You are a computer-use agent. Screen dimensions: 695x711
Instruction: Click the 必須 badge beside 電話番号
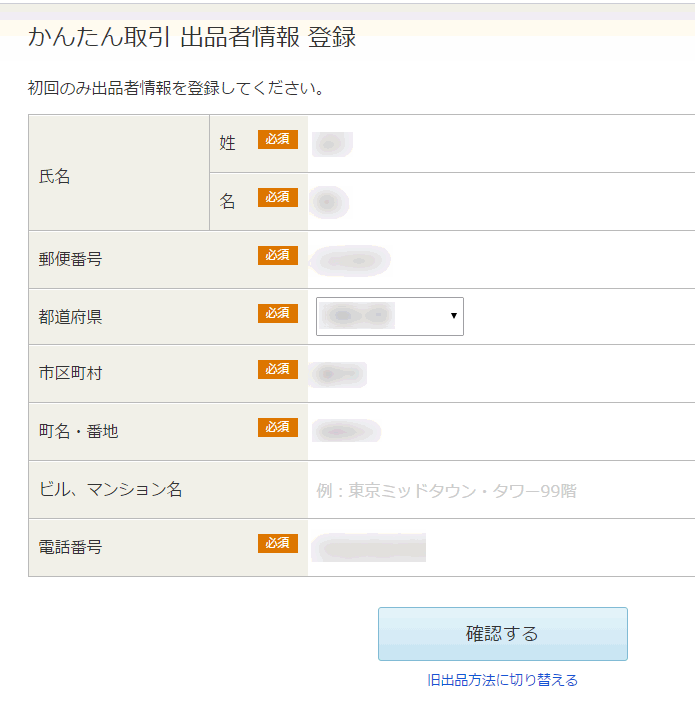tap(277, 544)
